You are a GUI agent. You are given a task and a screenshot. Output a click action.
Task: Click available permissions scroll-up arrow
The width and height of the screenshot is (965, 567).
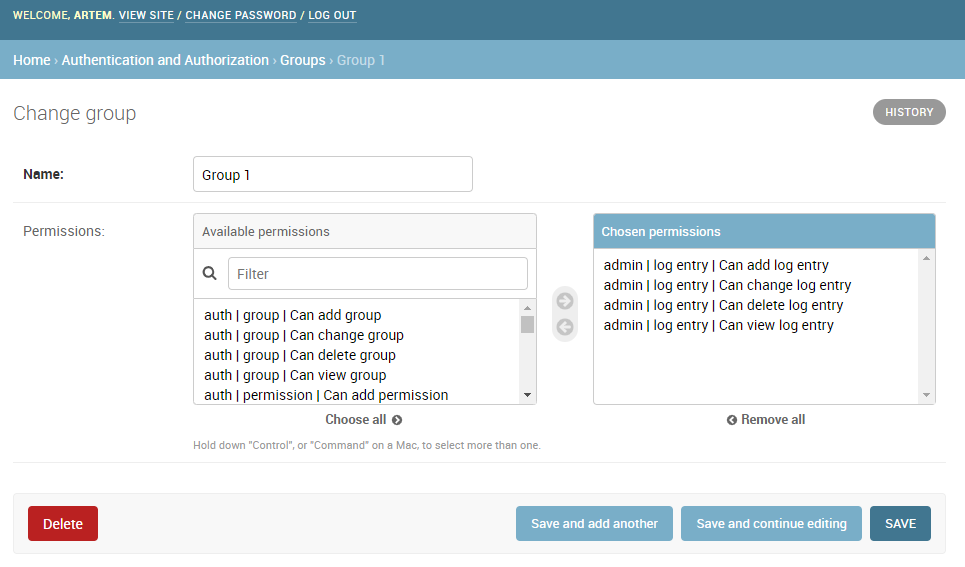[x=527, y=308]
